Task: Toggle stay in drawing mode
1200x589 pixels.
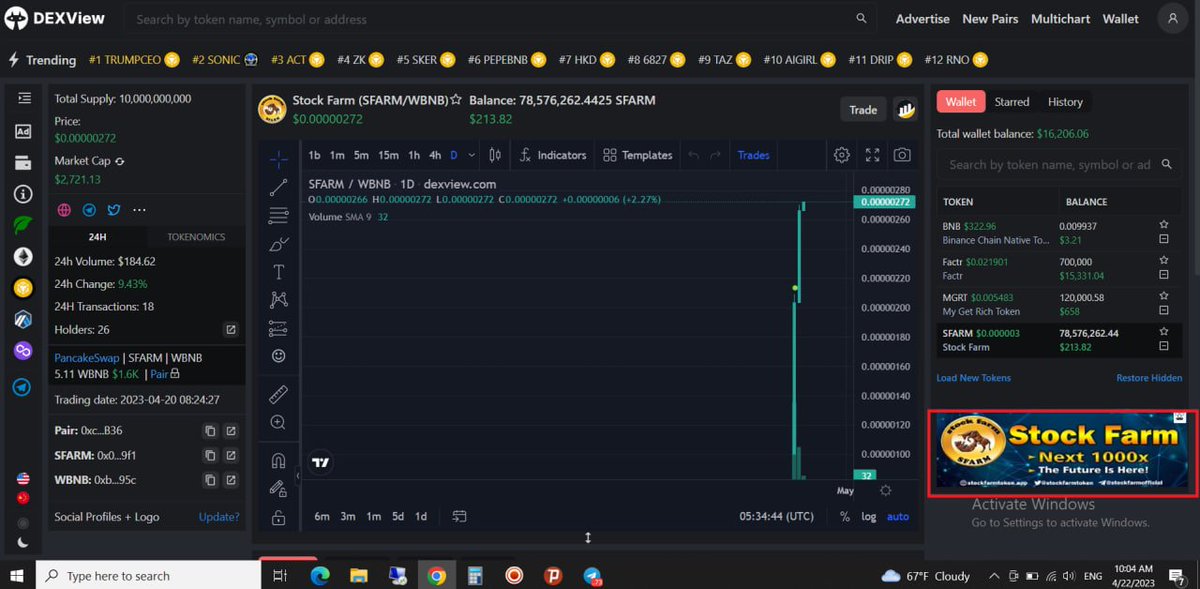Action: [x=279, y=488]
